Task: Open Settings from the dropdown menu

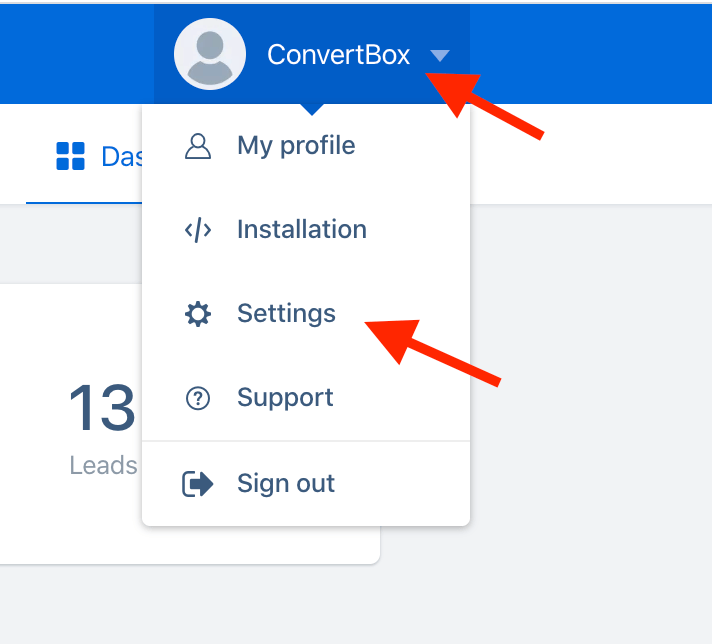Action: (306, 313)
